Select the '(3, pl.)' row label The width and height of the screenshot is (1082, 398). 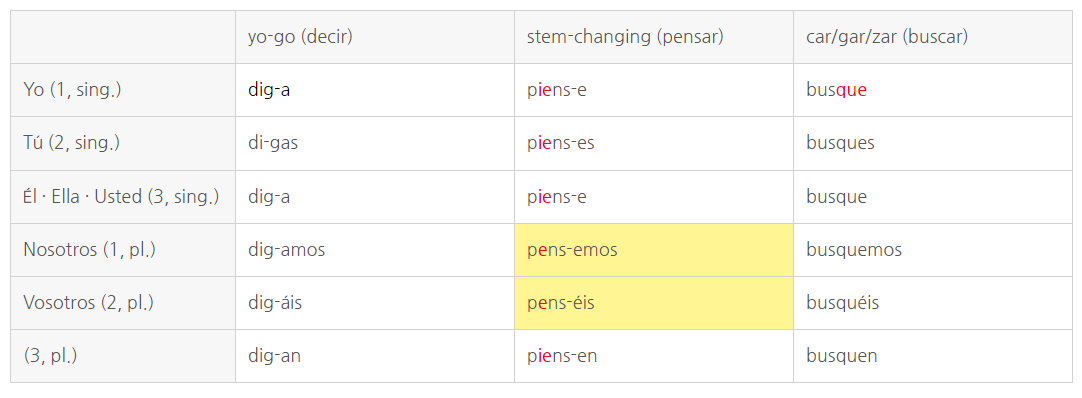(123, 356)
